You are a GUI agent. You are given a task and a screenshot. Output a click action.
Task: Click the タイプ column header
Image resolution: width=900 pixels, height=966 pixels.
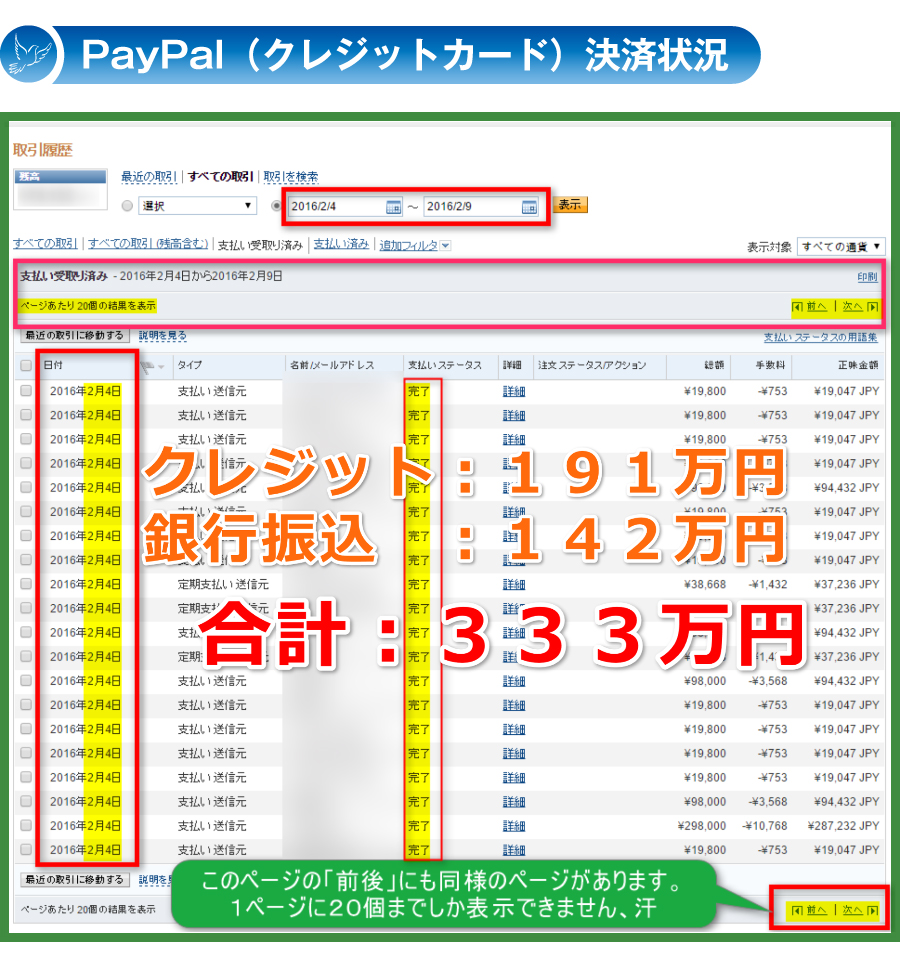(190, 365)
